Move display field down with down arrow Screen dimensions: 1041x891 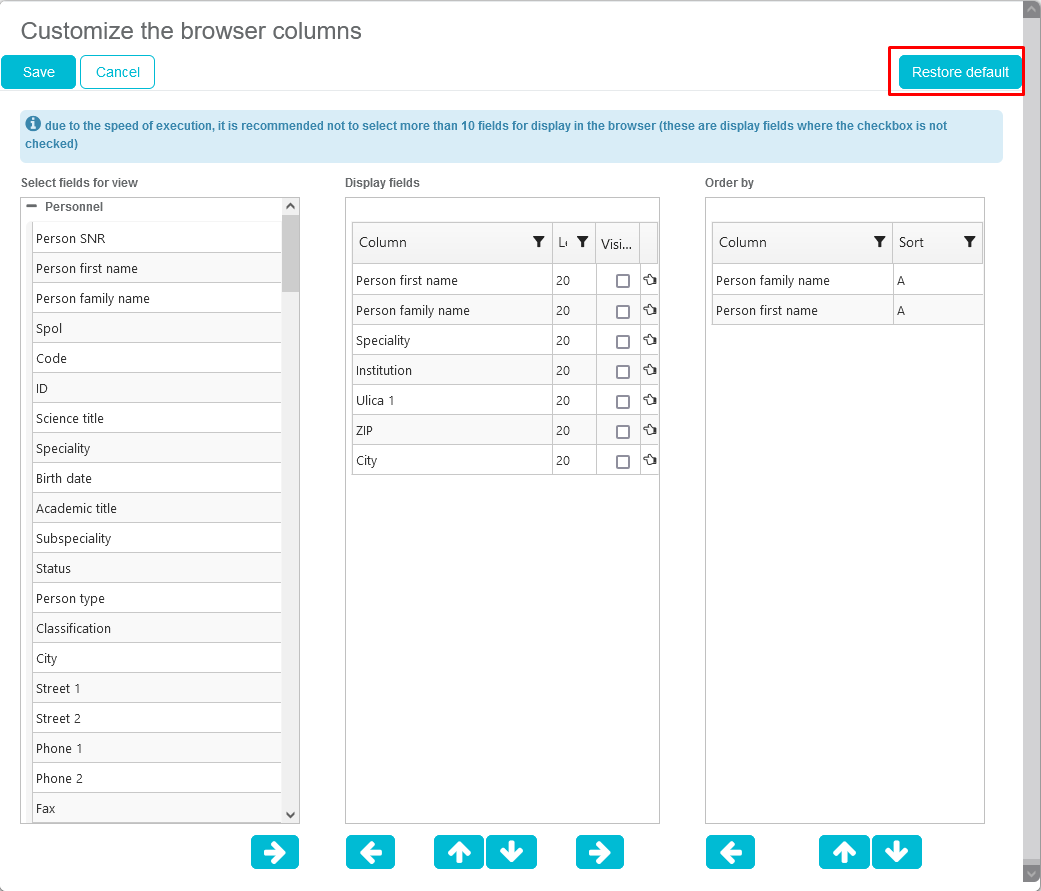[511, 852]
